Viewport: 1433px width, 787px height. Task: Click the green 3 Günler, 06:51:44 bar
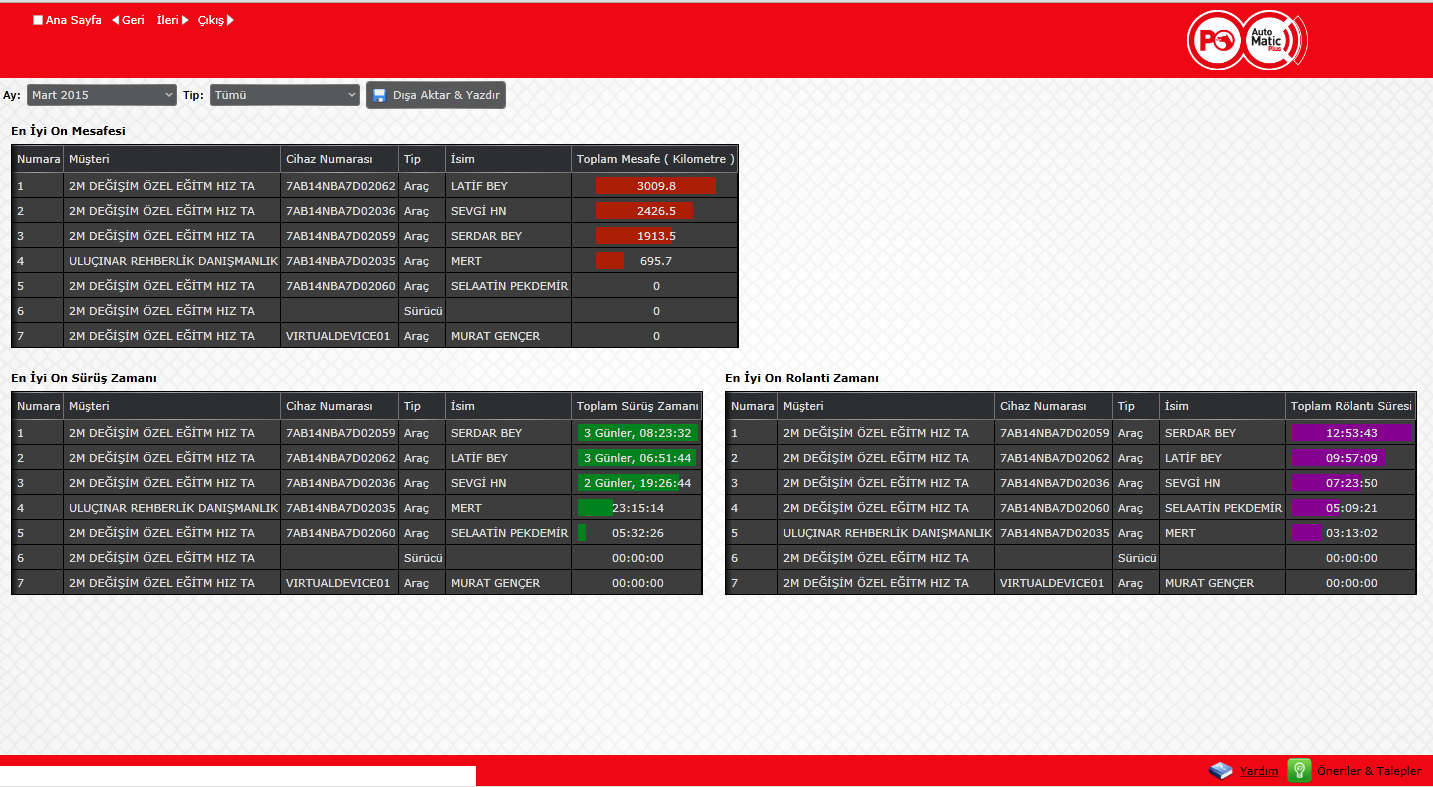pyautogui.click(x=636, y=458)
